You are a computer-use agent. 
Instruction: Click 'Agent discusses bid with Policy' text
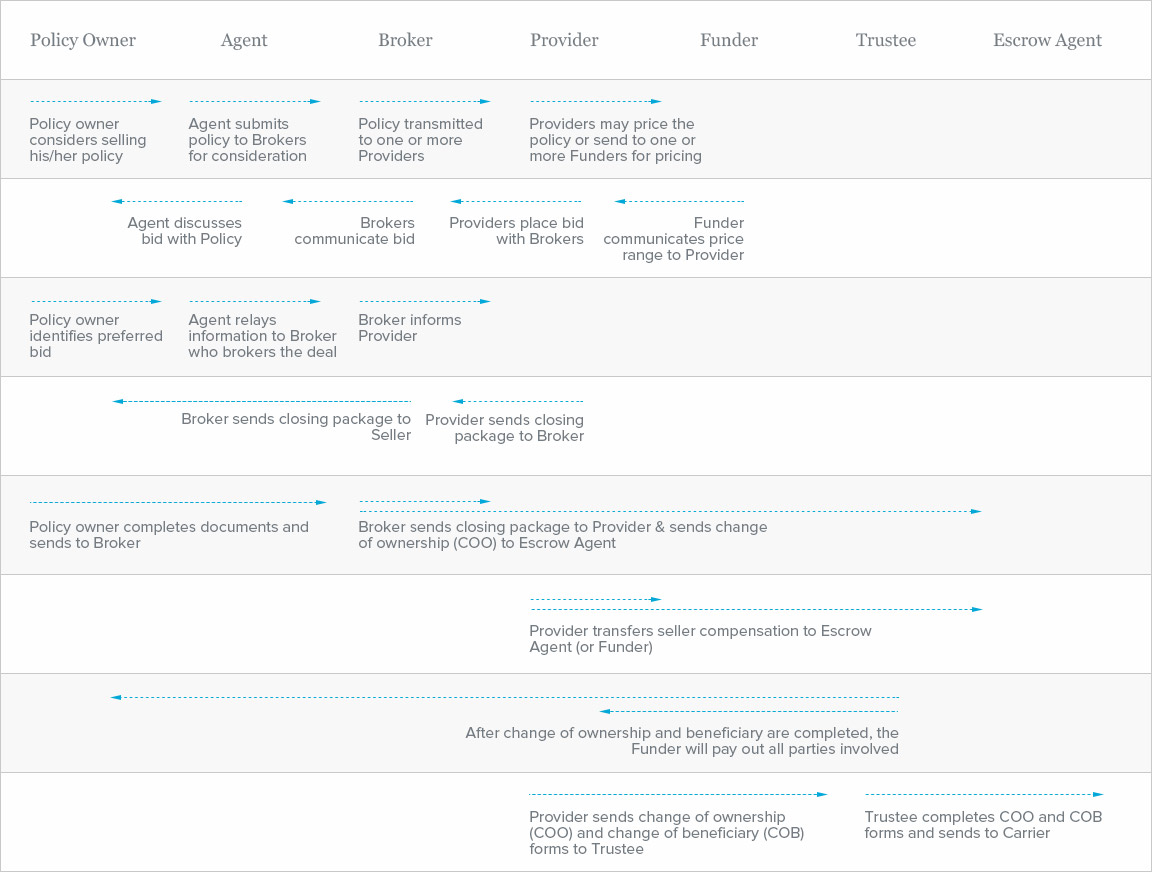coord(185,231)
